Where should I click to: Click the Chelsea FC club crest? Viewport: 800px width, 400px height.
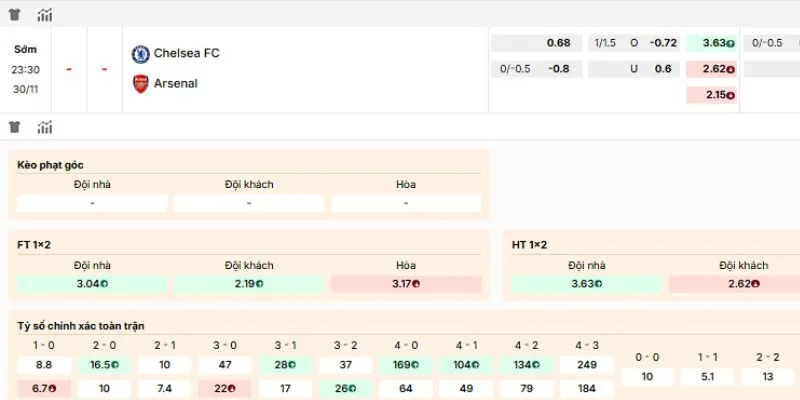(x=141, y=54)
